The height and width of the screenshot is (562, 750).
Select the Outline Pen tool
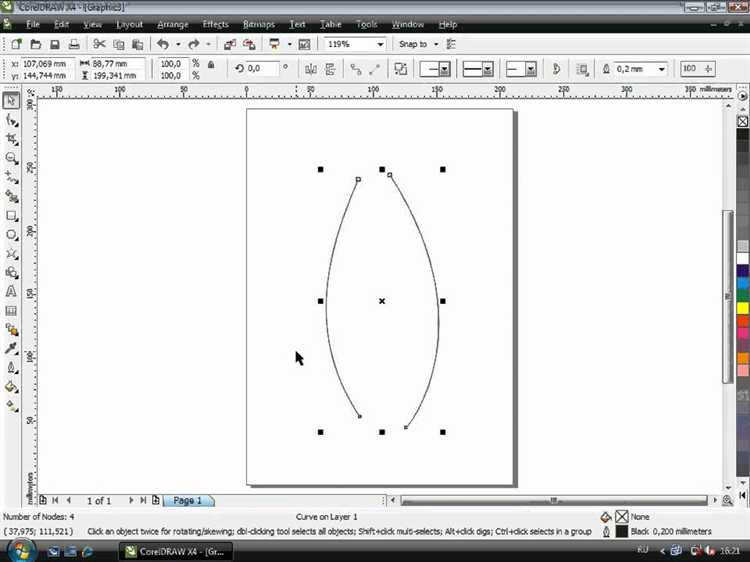coord(11,367)
